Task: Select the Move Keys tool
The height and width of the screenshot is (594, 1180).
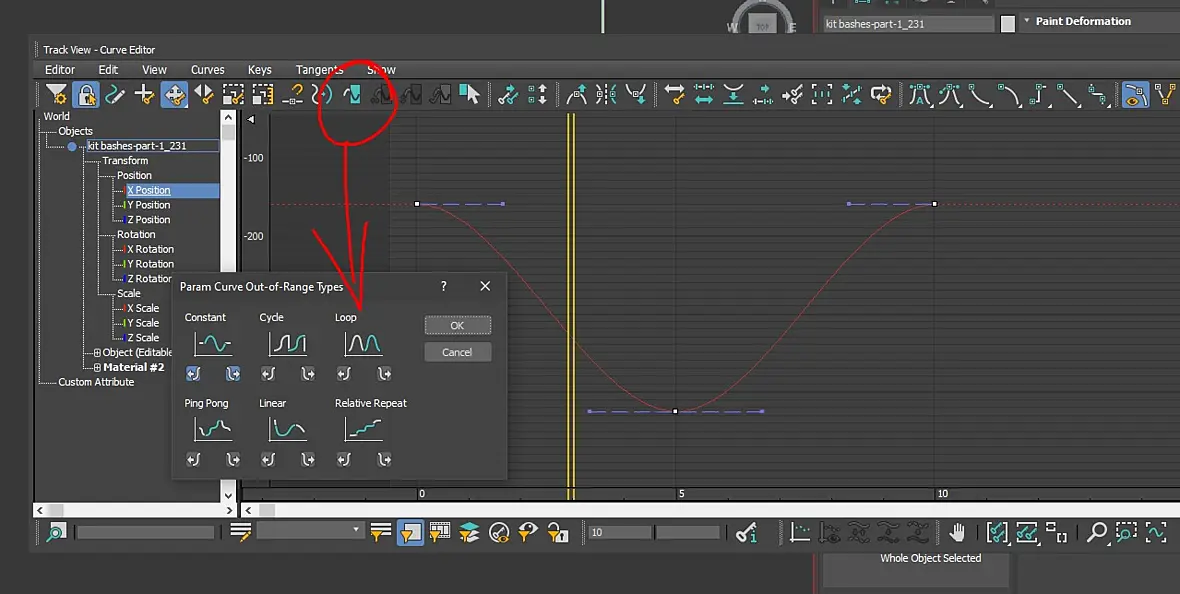Action: pyautogui.click(x=174, y=95)
